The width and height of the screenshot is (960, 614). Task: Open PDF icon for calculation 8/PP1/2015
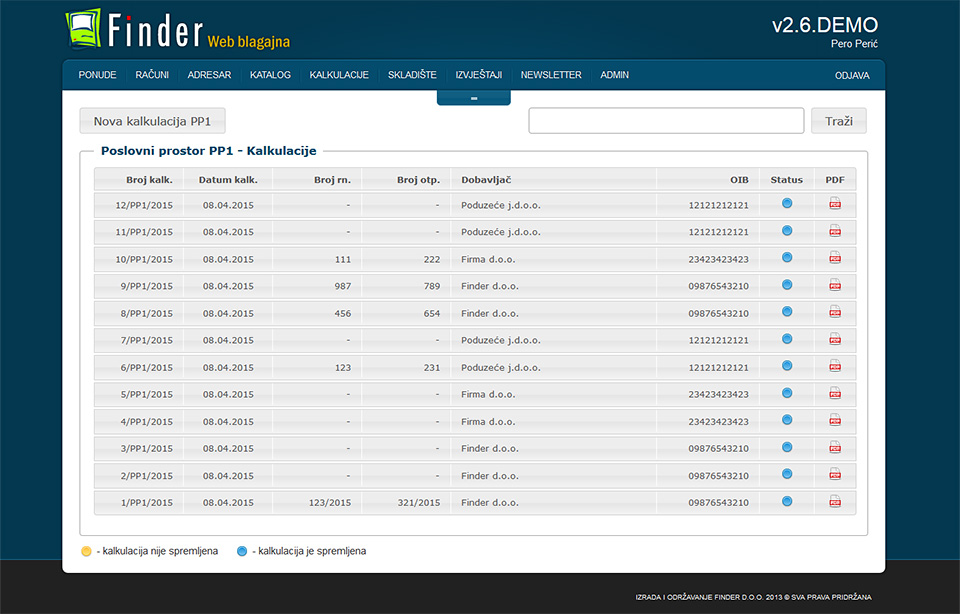[x=835, y=312]
